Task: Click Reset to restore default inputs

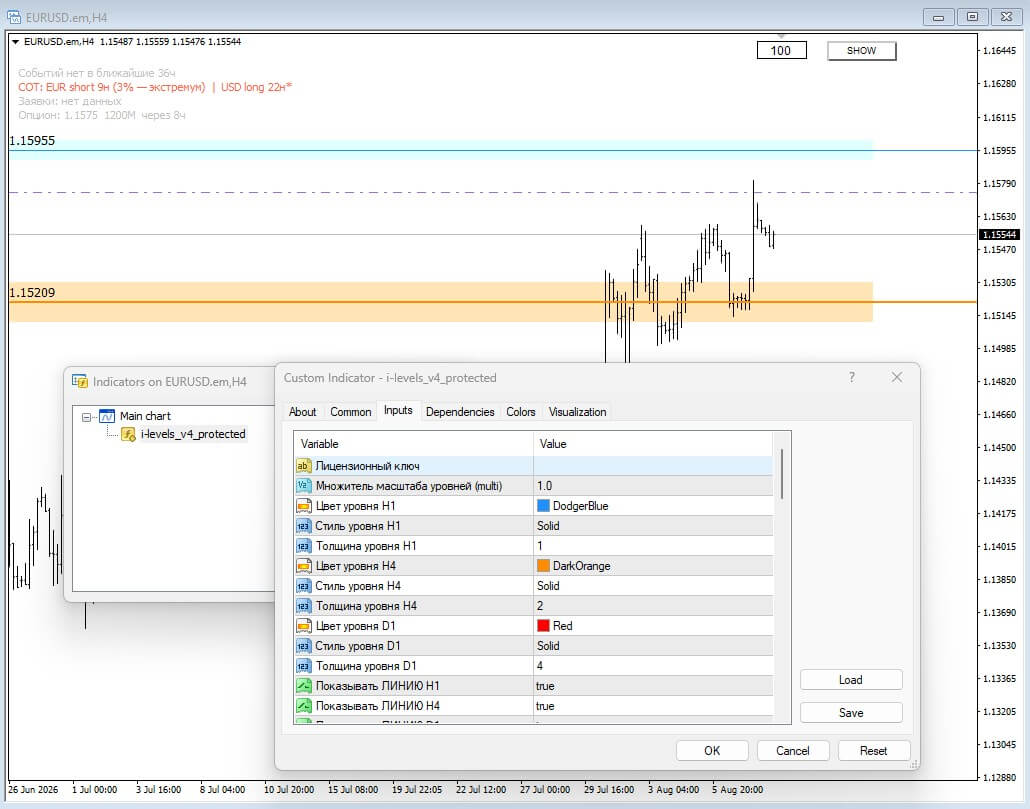Action: [874, 751]
